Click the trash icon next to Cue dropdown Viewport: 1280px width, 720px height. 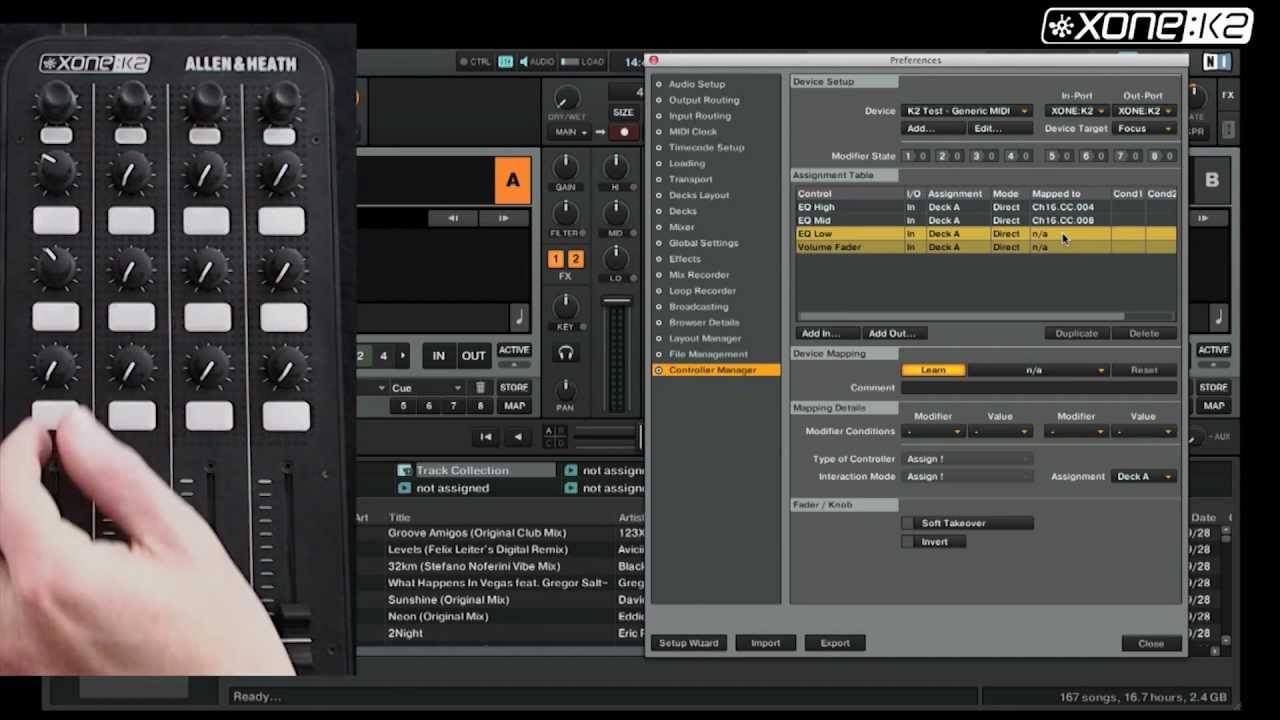(x=480, y=388)
